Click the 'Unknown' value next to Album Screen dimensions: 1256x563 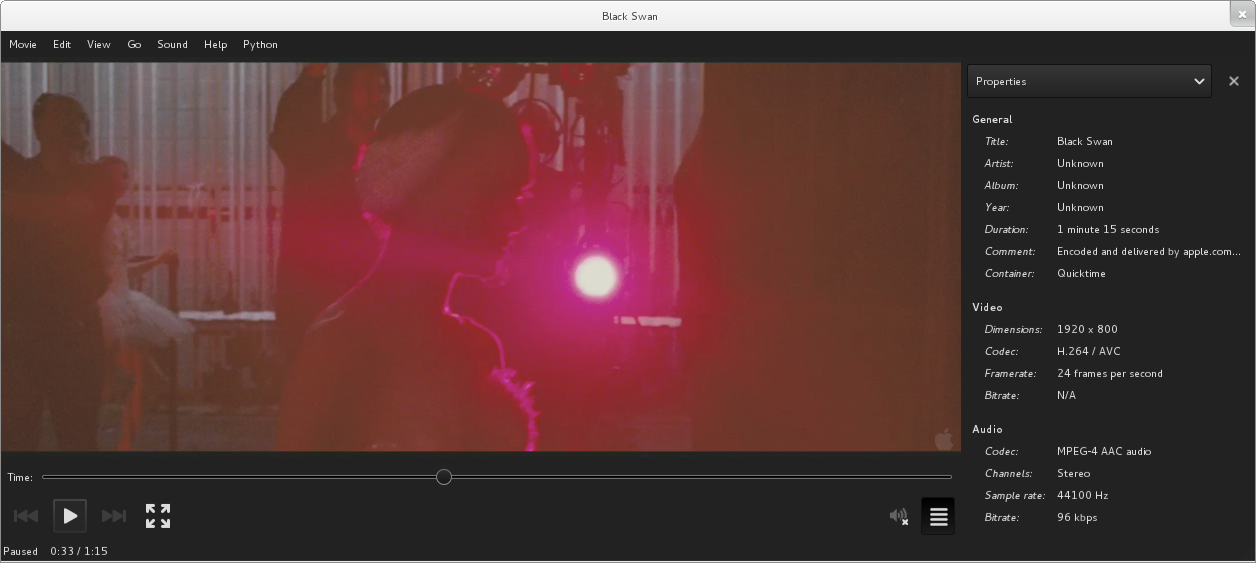pyautogui.click(x=1080, y=185)
